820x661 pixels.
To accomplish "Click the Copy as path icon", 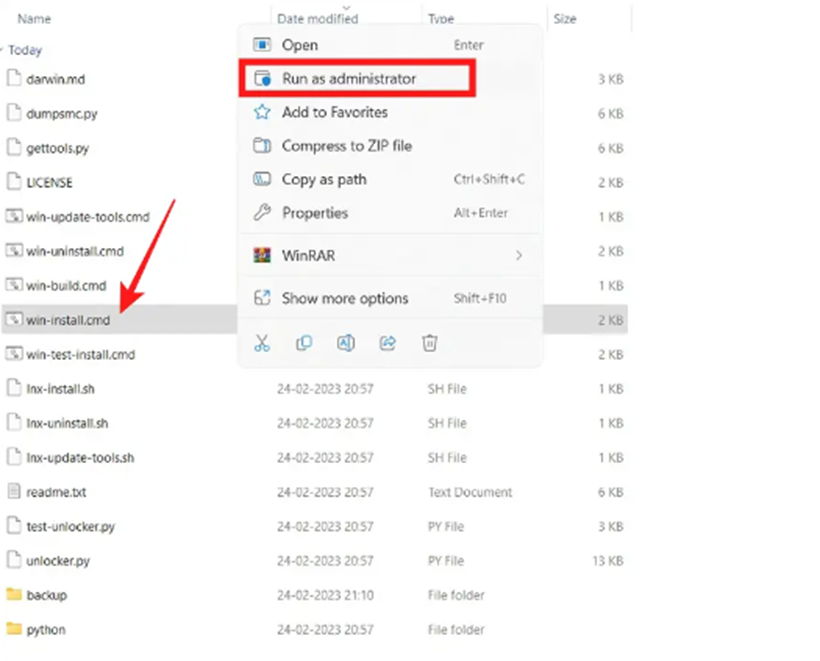I will [x=262, y=179].
